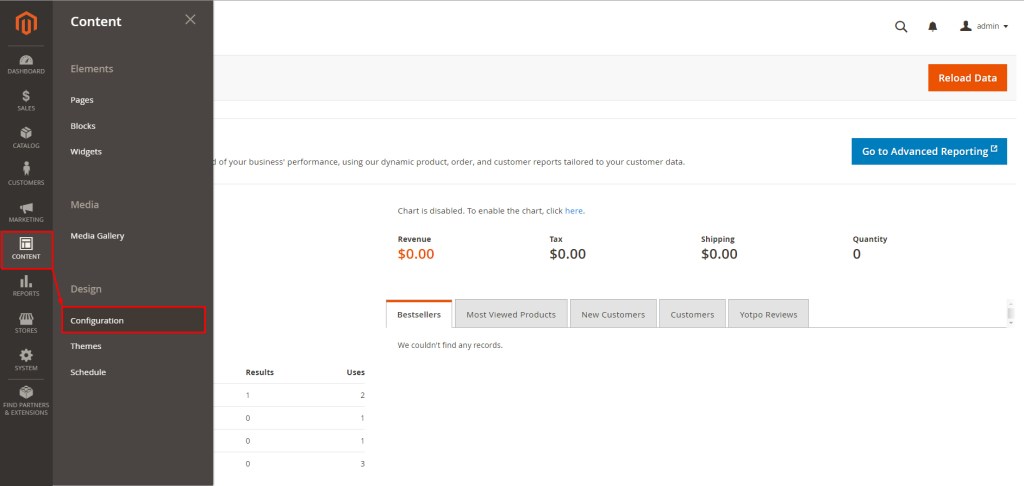
Task: Click the Magento logo icon
Action: point(26,23)
